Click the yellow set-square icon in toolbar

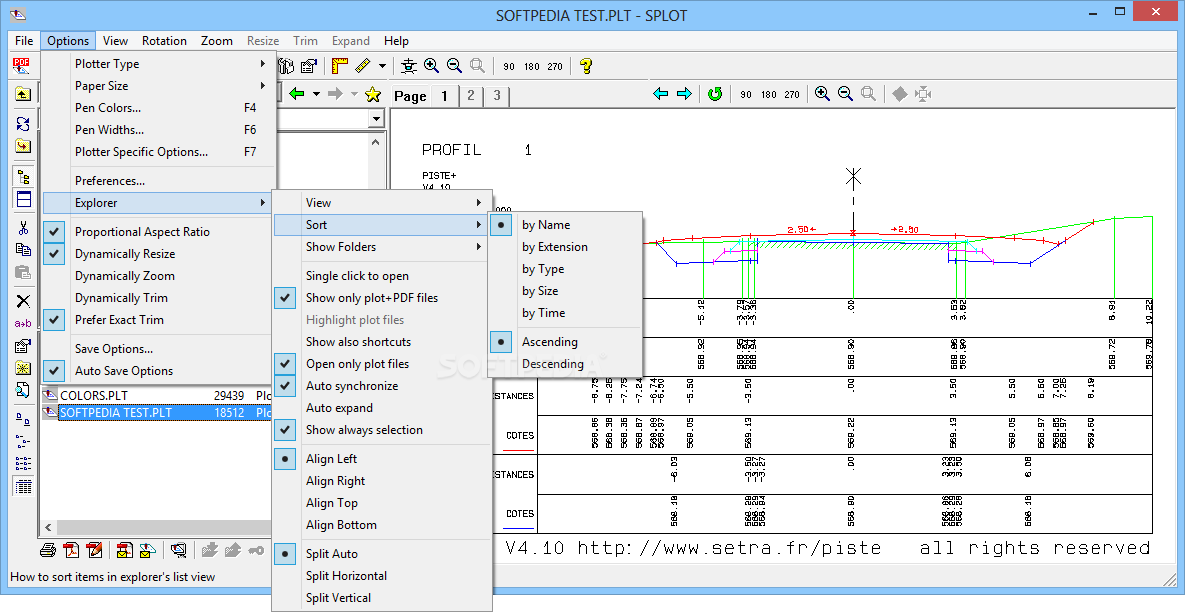[x=339, y=66]
